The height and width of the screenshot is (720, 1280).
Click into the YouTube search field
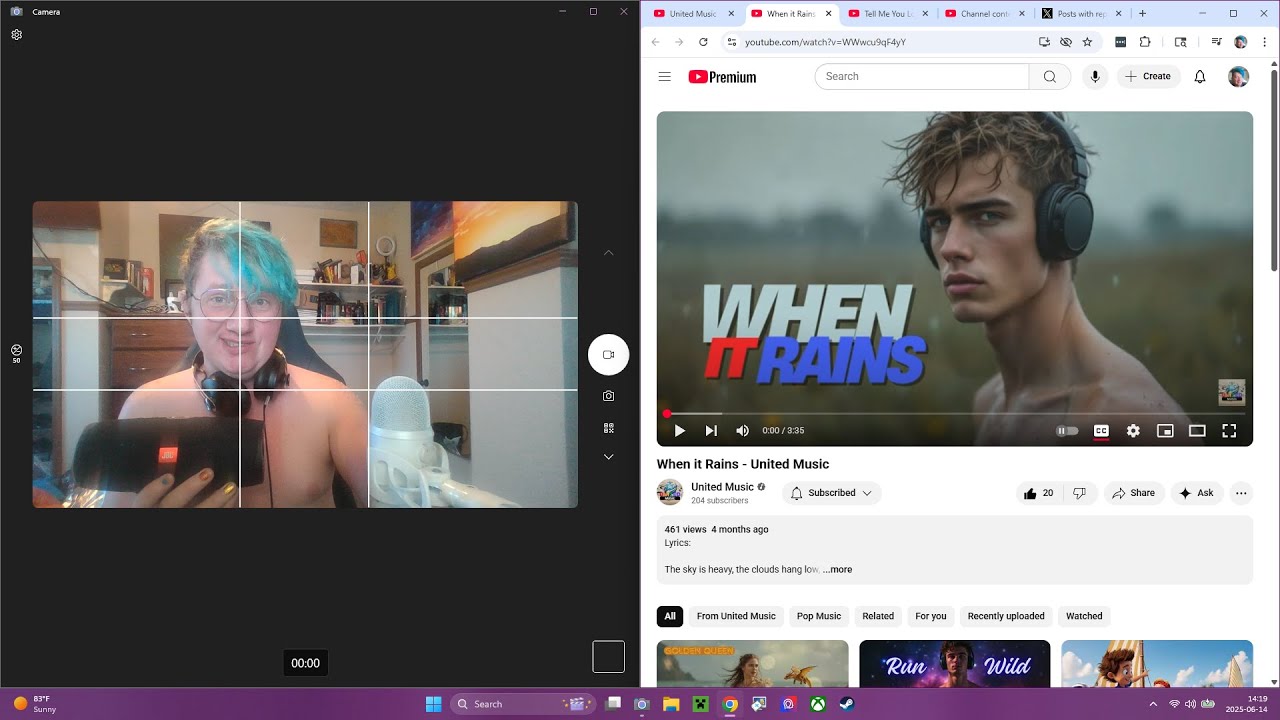click(x=922, y=76)
